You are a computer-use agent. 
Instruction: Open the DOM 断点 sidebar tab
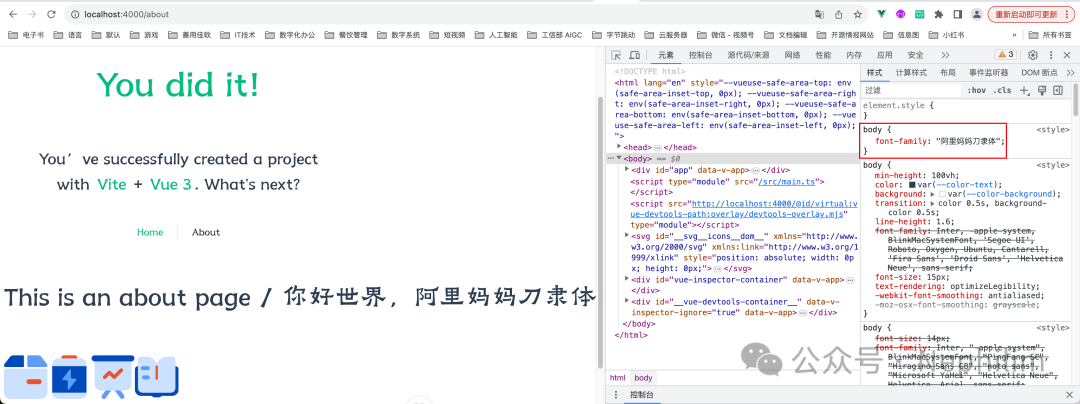(x=1039, y=72)
